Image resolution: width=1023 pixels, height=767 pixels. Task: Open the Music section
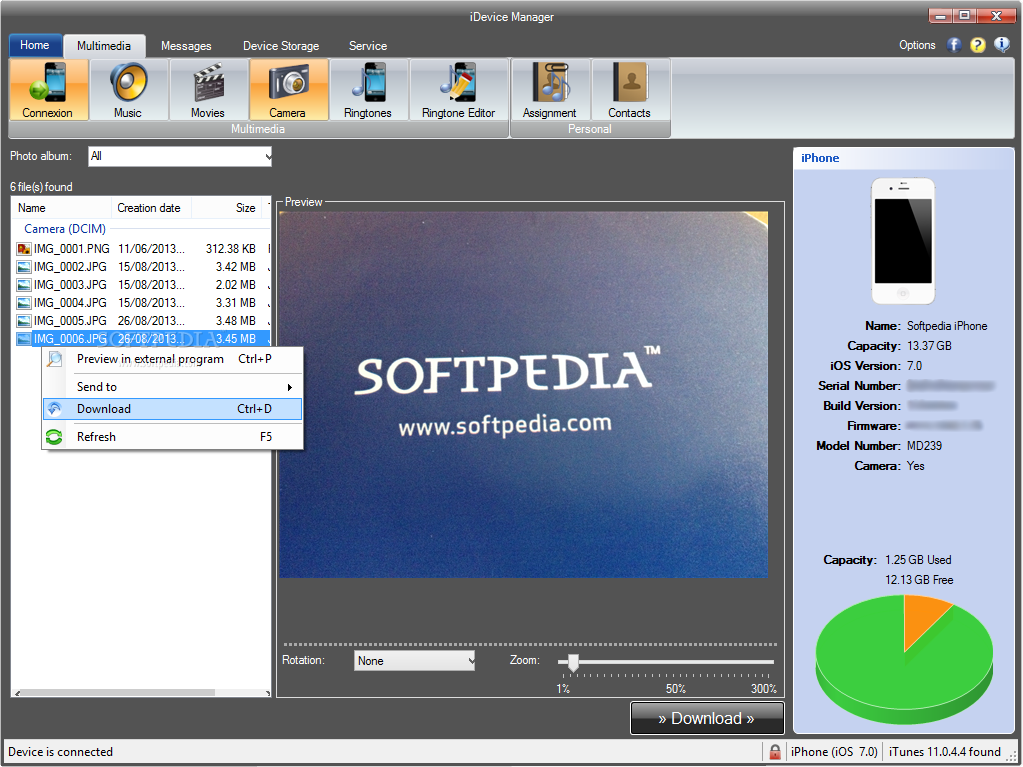coord(129,89)
